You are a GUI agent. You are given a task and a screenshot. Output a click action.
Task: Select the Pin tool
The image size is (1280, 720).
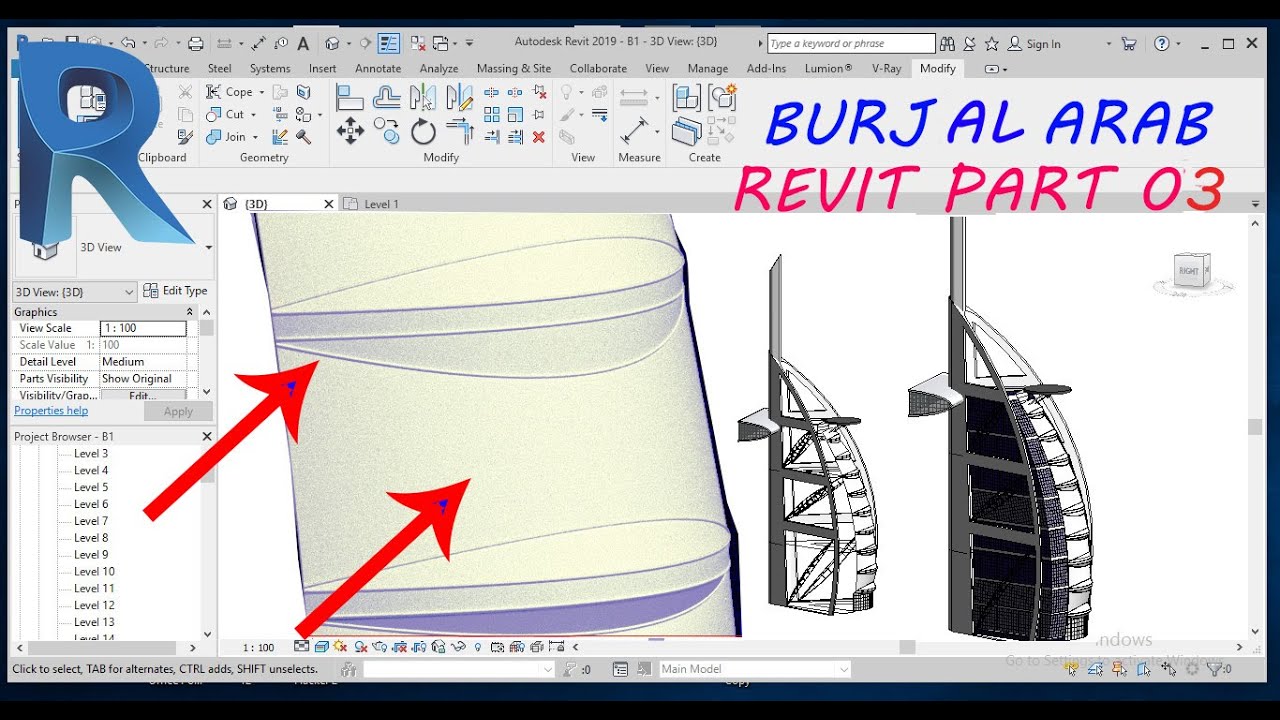coord(539,114)
